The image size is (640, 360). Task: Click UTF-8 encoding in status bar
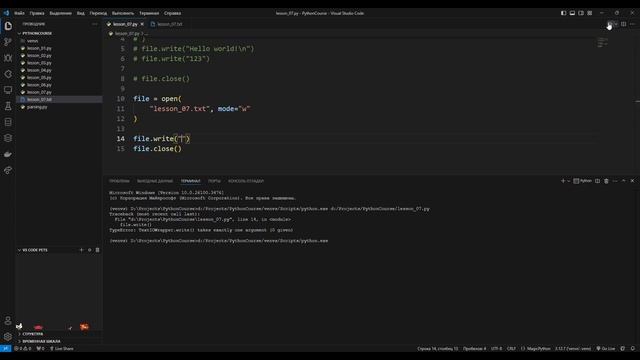click(x=496, y=349)
